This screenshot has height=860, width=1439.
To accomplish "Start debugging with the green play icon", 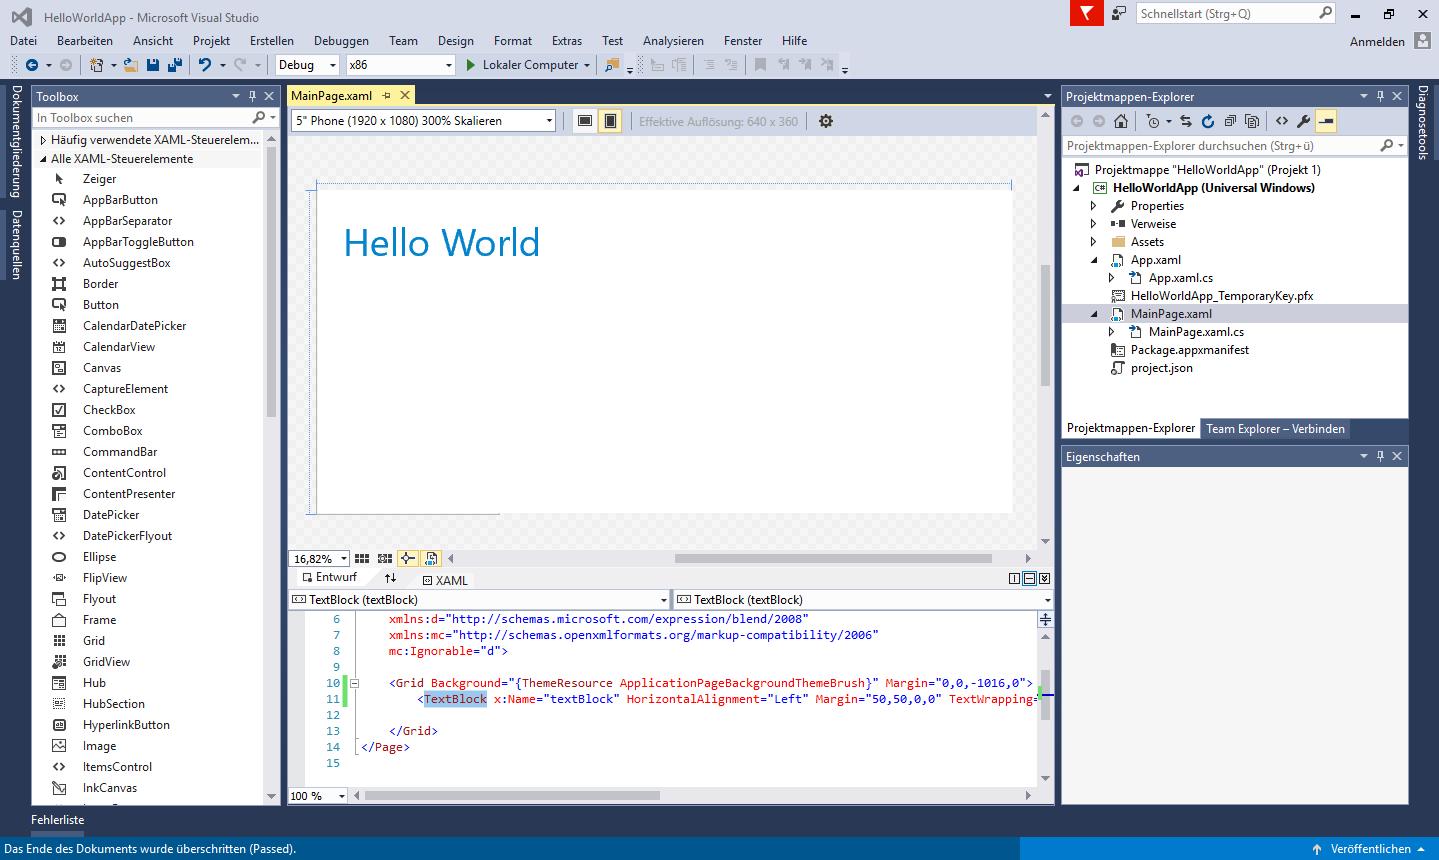I will (471, 65).
